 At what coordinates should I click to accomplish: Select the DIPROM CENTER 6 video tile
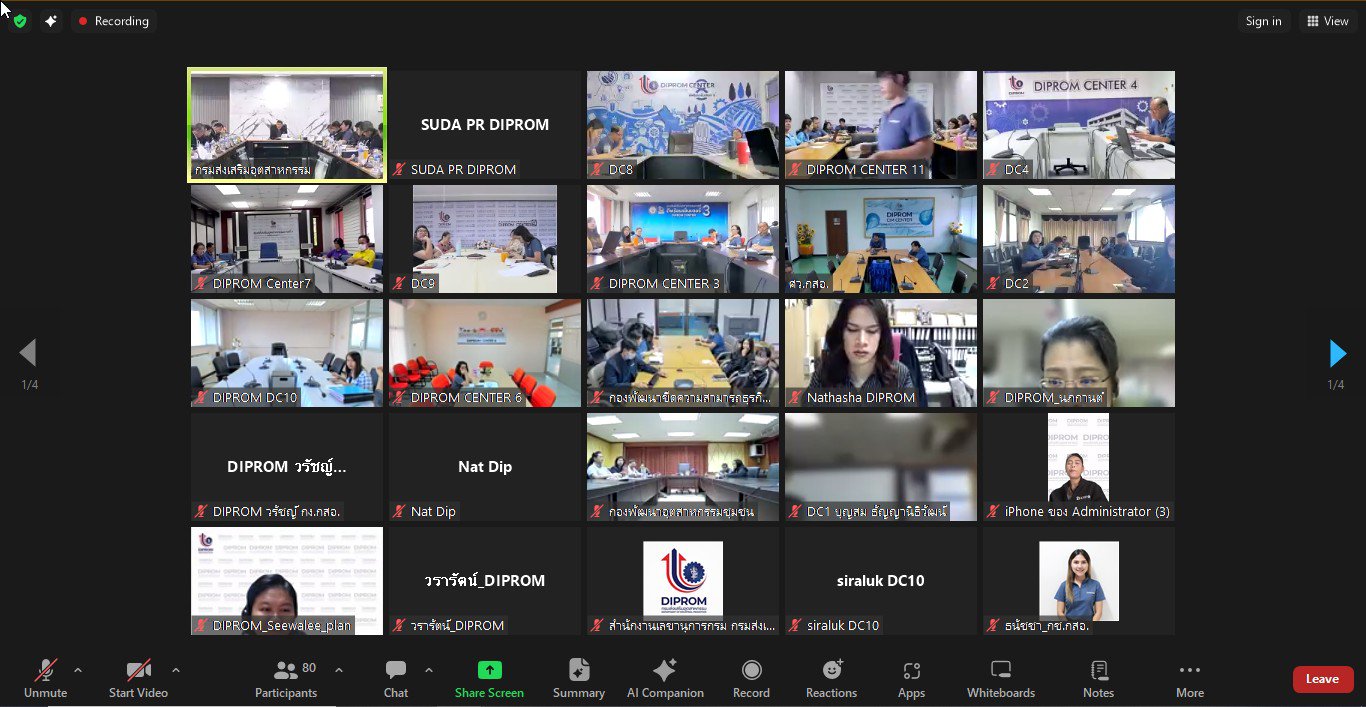[x=485, y=353]
